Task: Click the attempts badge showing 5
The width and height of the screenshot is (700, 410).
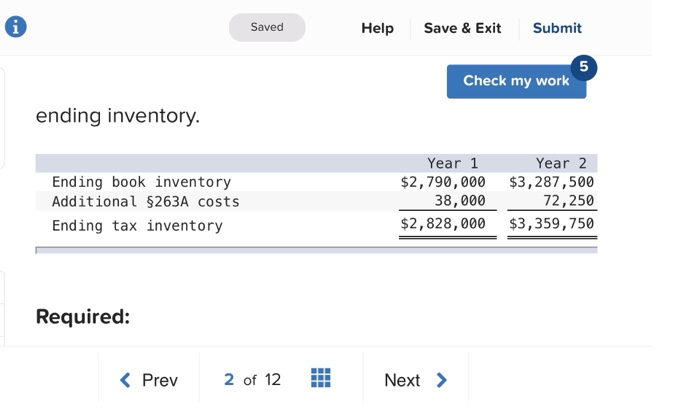Action: pyautogui.click(x=583, y=67)
